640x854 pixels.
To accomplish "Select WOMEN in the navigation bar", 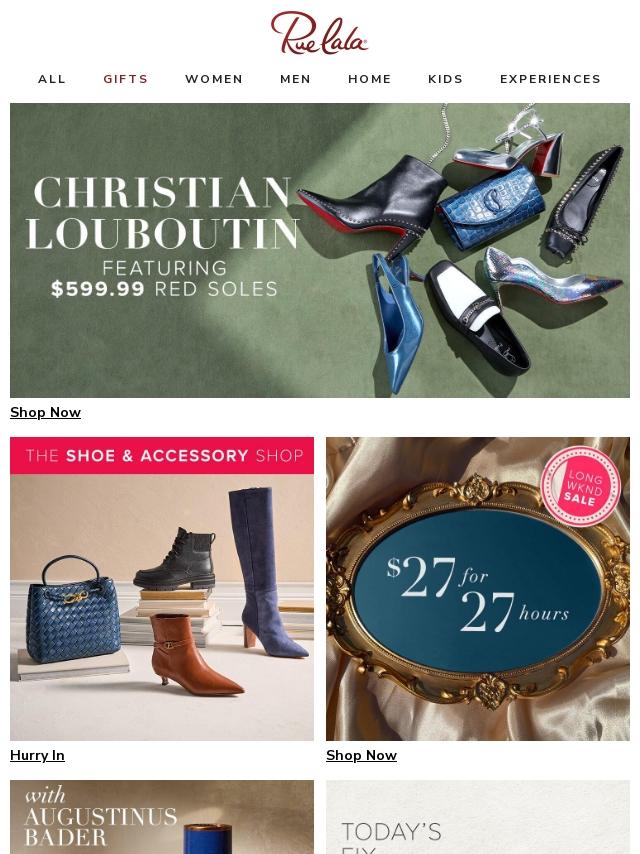I will tap(214, 79).
